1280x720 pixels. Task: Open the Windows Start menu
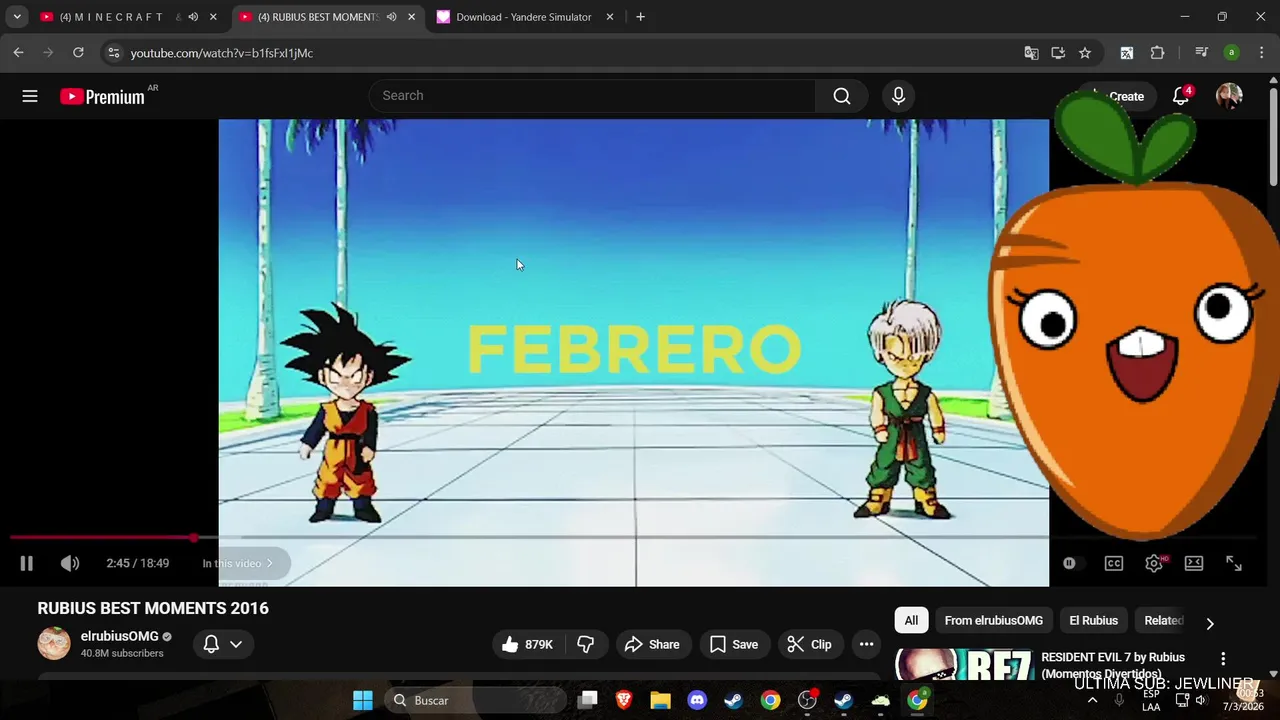[363, 700]
